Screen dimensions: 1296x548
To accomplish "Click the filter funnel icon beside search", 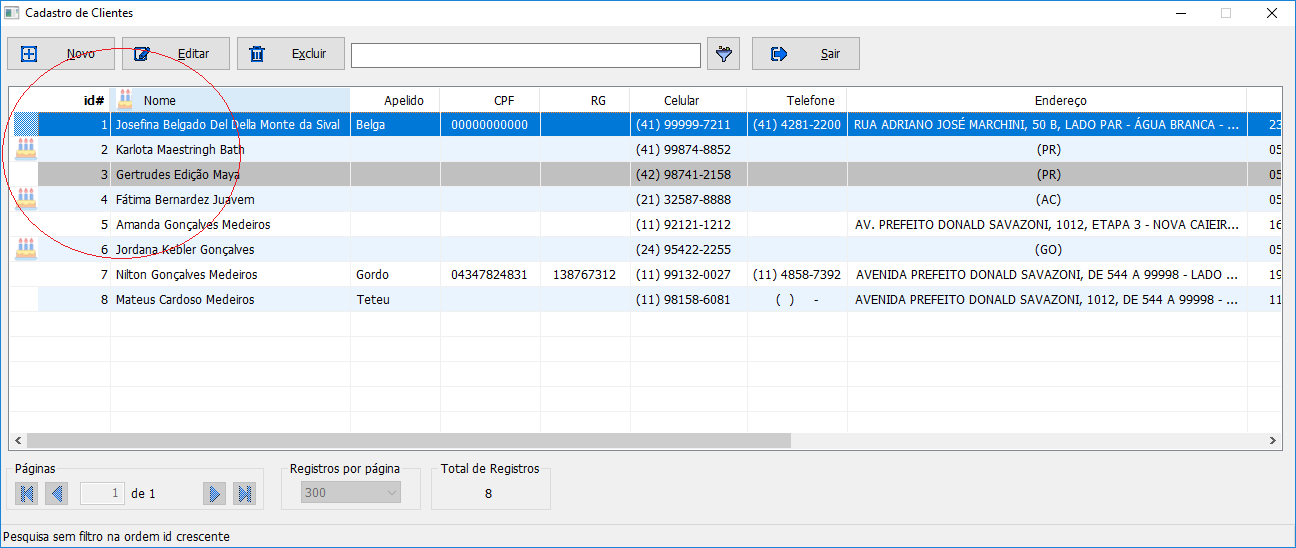I will coord(723,54).
